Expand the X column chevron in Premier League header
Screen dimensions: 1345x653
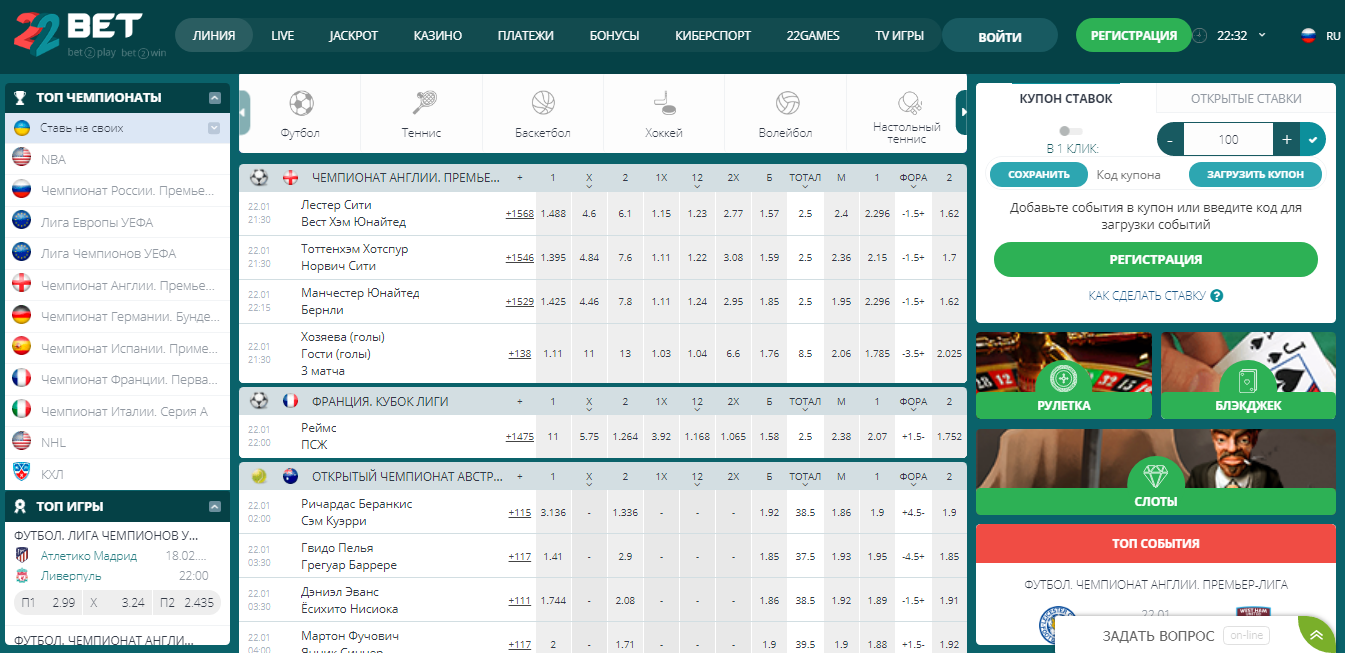click(589, 186)
